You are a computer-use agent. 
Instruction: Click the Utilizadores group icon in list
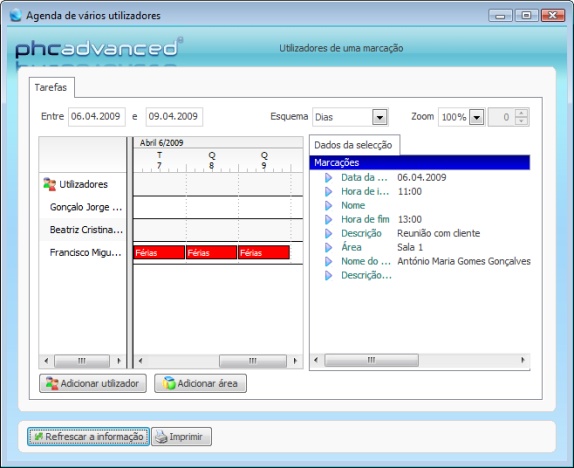[49, 184]
